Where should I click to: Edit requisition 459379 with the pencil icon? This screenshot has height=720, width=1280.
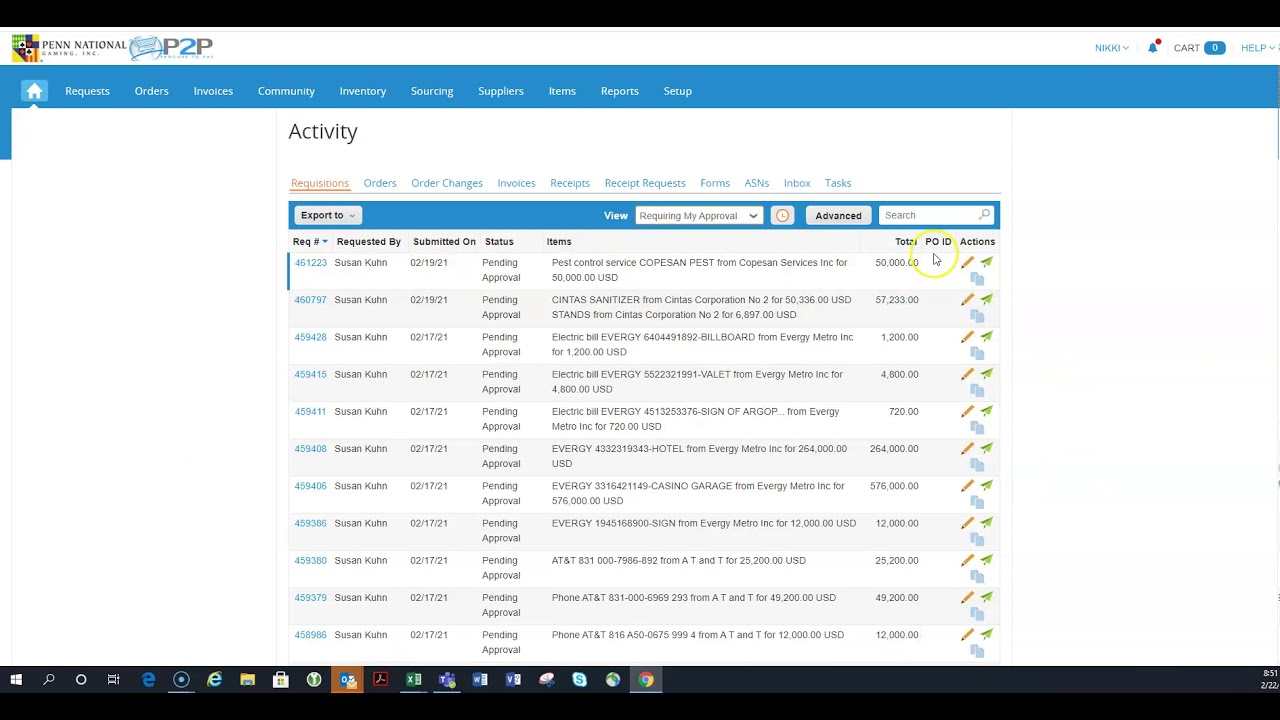coord(967,598)
